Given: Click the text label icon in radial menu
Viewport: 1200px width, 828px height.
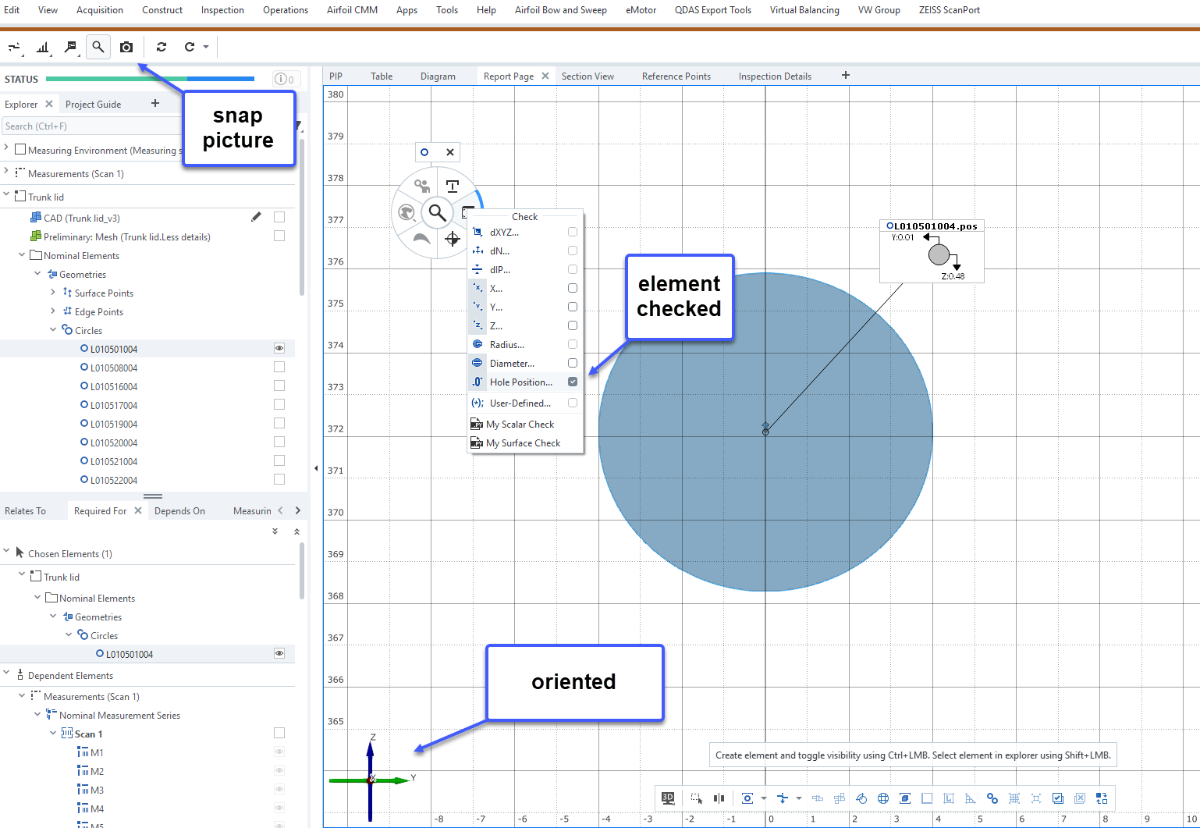Looking at the screenshot, I should (x=452, y=186).
